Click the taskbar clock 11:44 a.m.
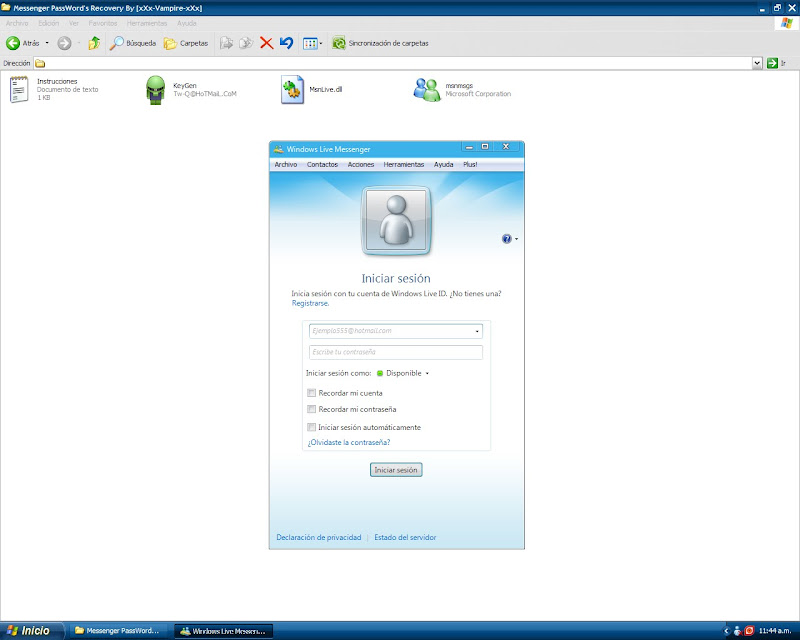 click(x=775, y=631)
